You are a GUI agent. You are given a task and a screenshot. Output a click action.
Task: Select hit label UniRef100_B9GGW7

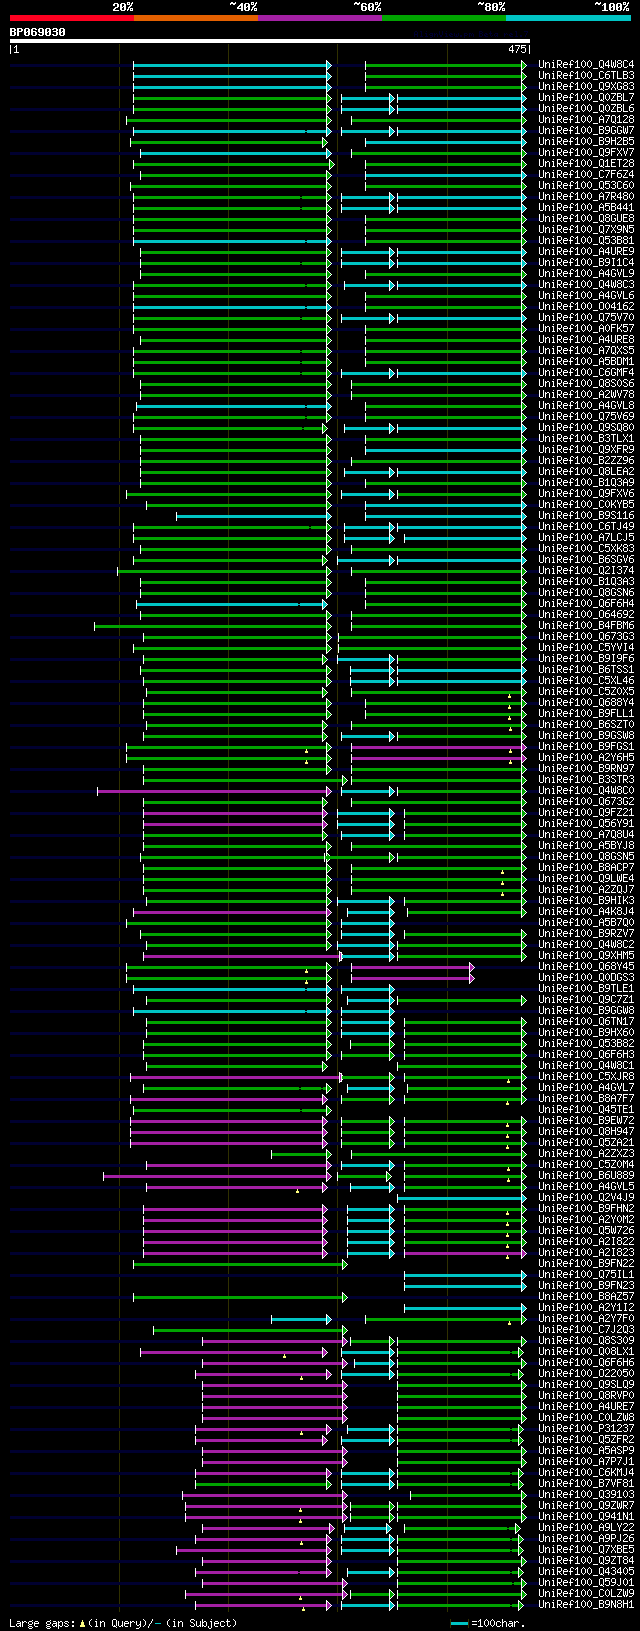(586, 130)
